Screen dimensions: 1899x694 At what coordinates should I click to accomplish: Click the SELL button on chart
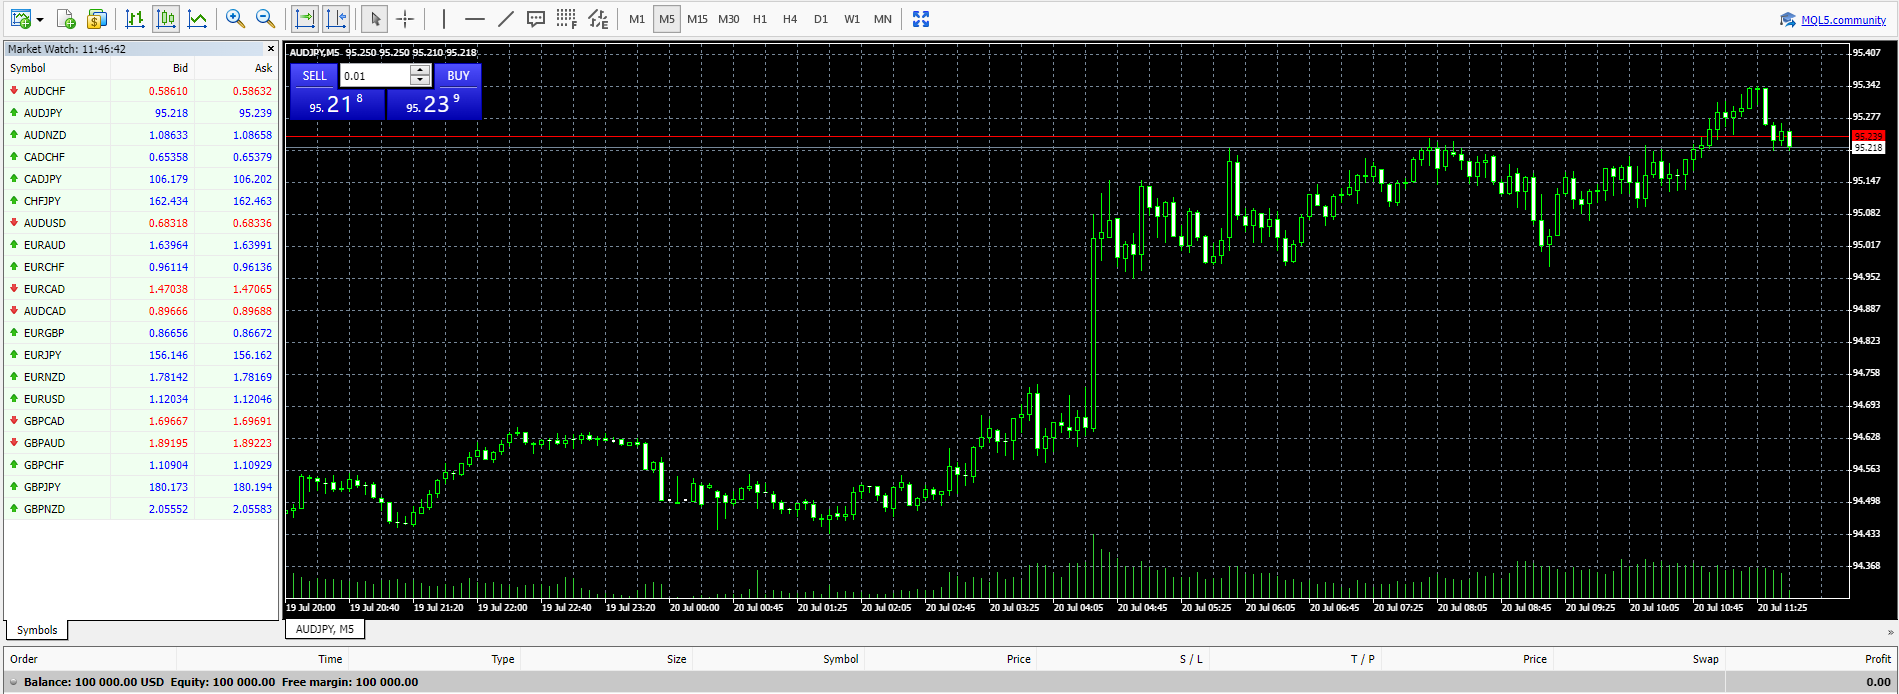click(314, 76)
